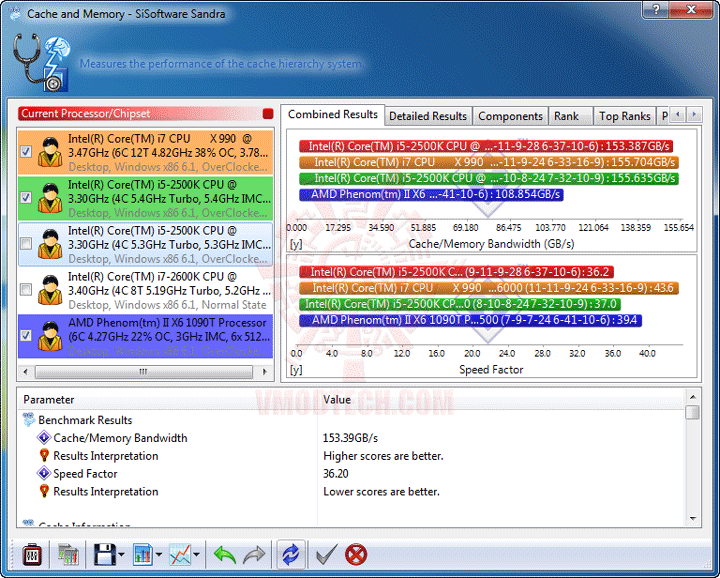Click the blue AMD Phenom speed factor 39.4 bar
The width and height of the screenshot is (720, 578).
click(x=471, y=320)
